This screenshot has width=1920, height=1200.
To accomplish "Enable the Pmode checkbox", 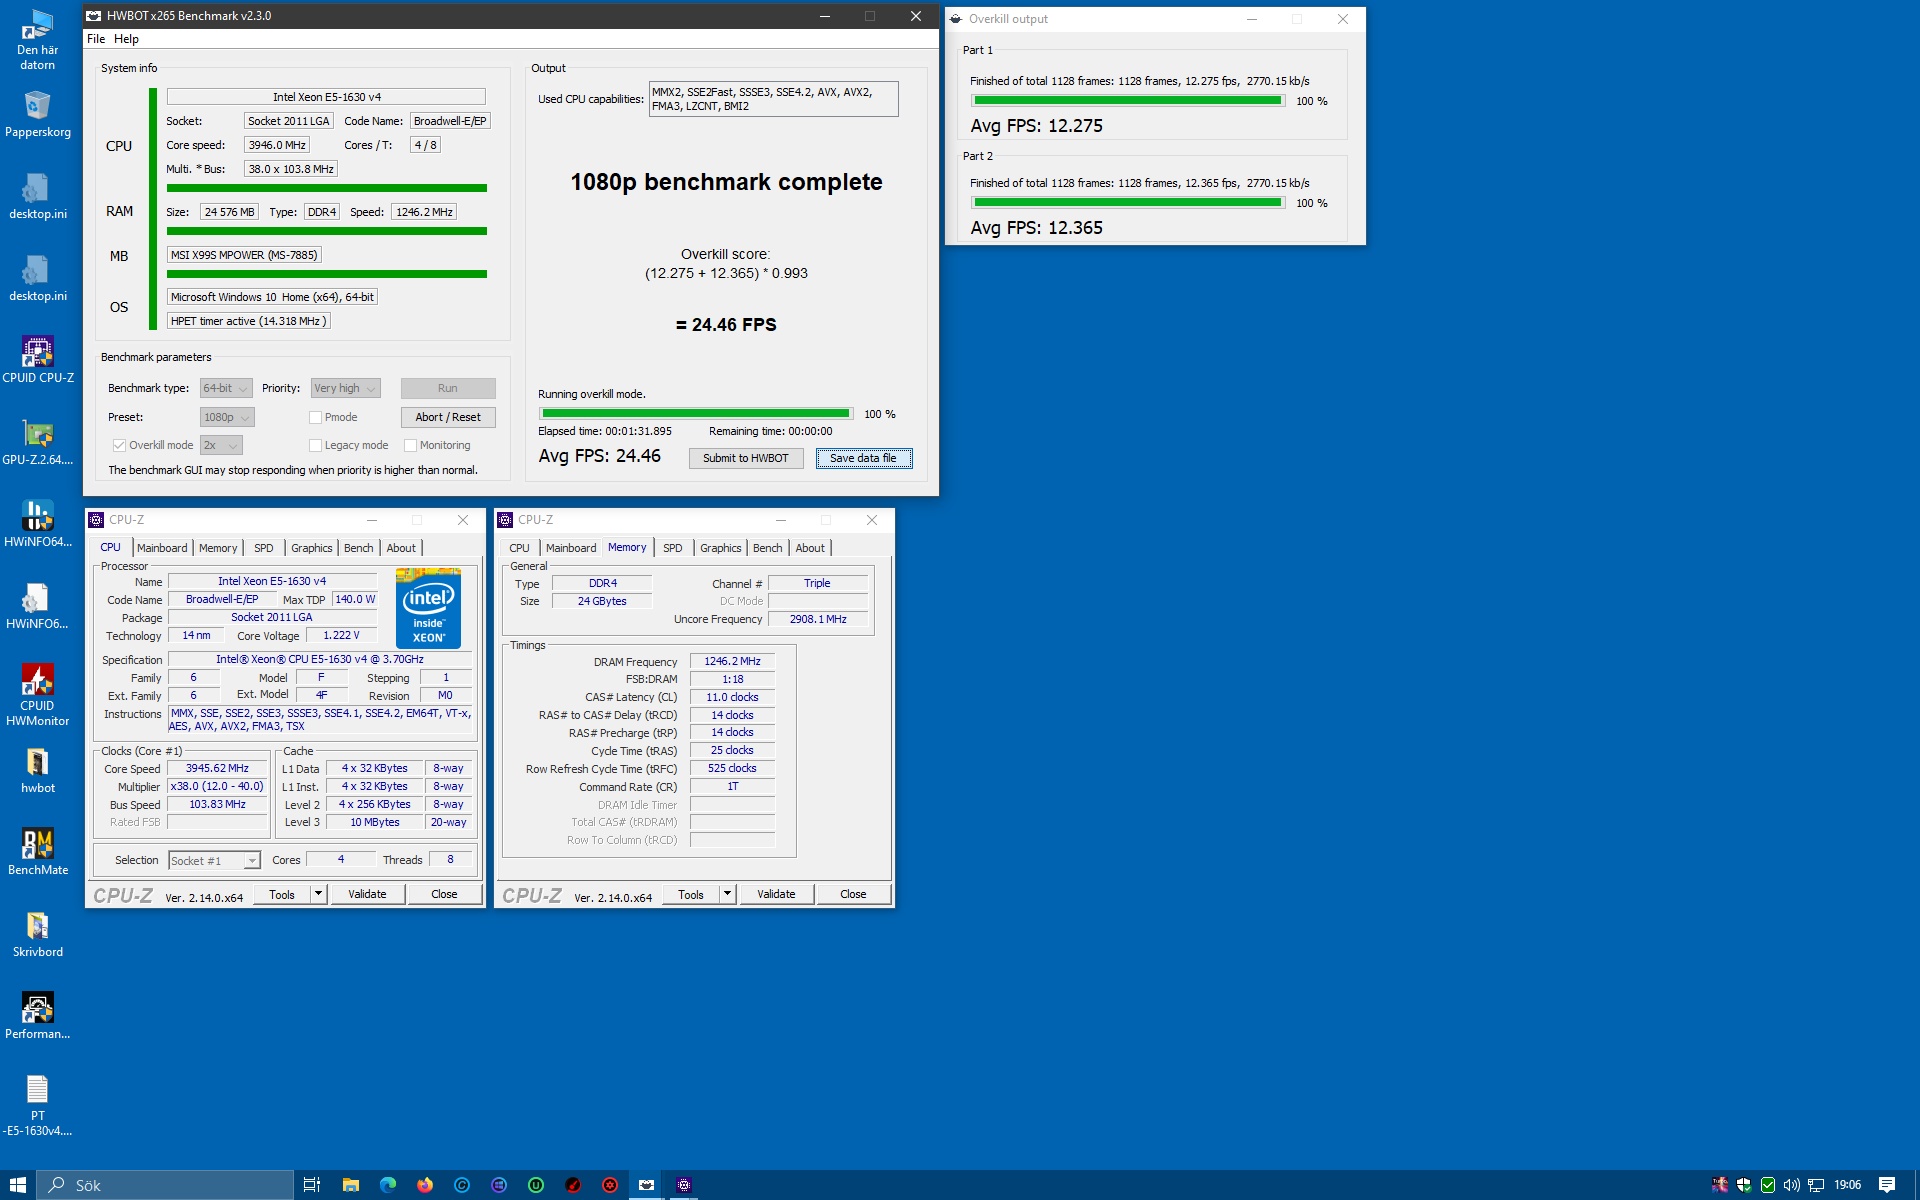I will click(315, 418).
